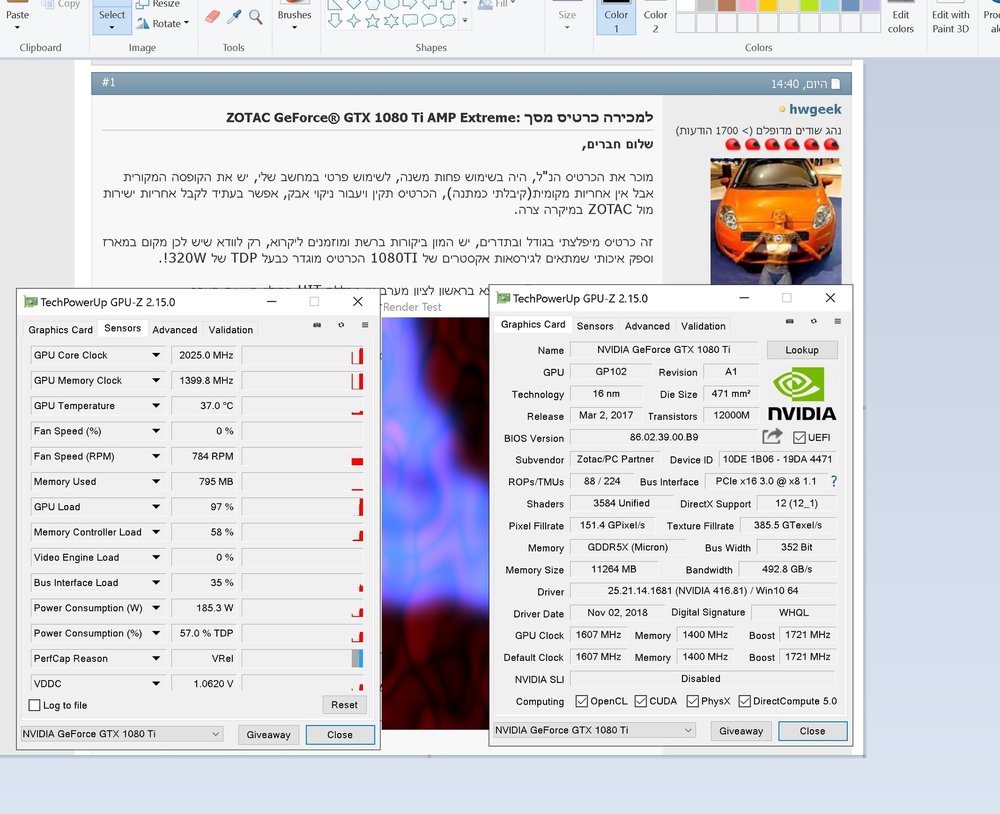Click the NVIDIA logo in GPU-Z

[x=802, y=394]
